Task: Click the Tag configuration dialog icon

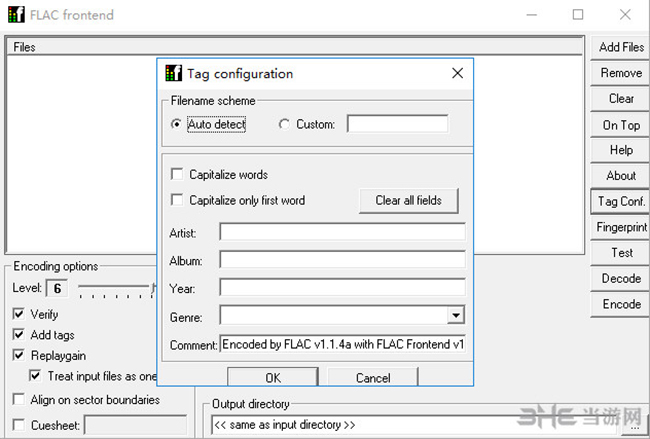Action: (173, 73)
